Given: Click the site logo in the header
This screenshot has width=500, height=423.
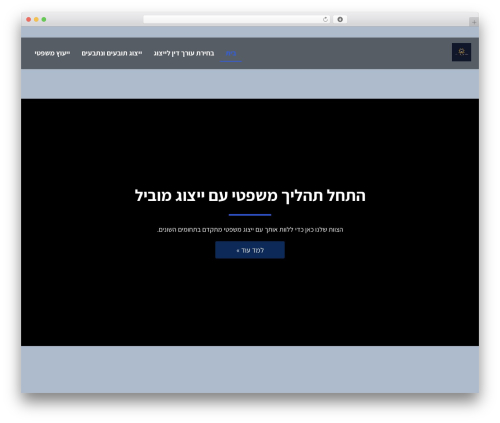Looking at the screenshot, I should [461, 52].
